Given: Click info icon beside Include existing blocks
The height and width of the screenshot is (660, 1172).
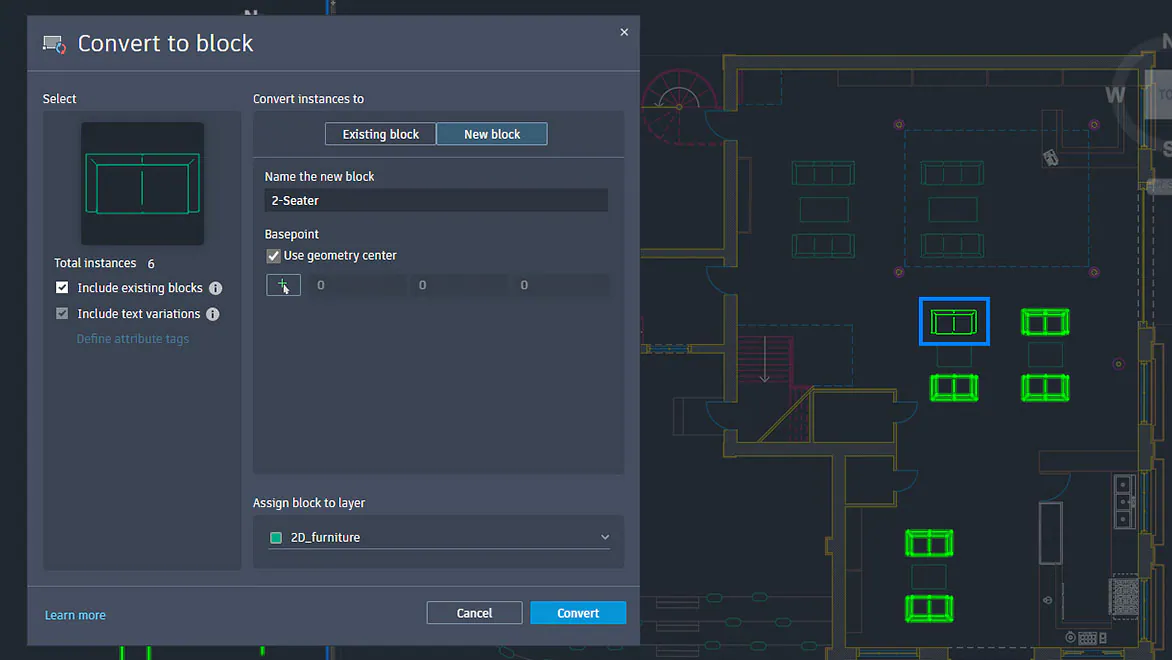Looking at the screenshot, I should coord(215,288).
